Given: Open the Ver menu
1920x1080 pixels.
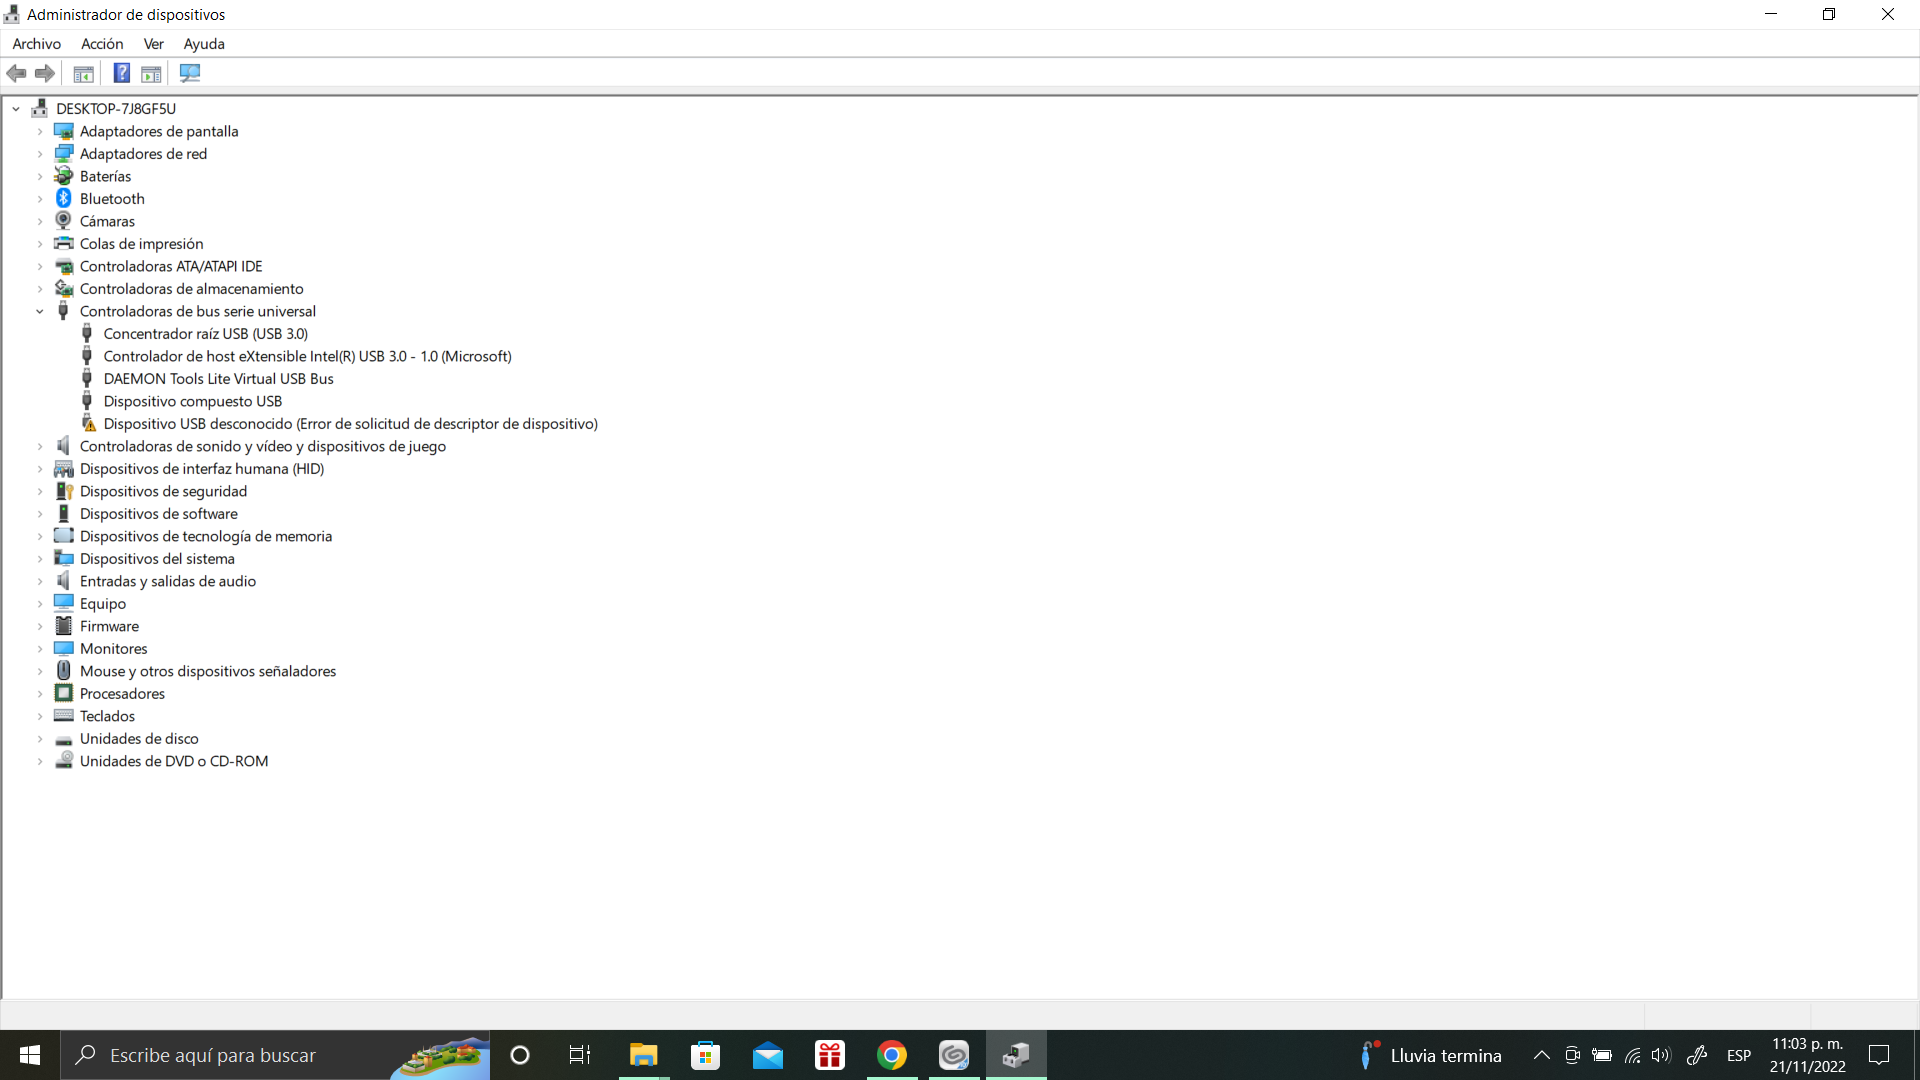Looking at the screenshot, I should (x=153, y=44).
